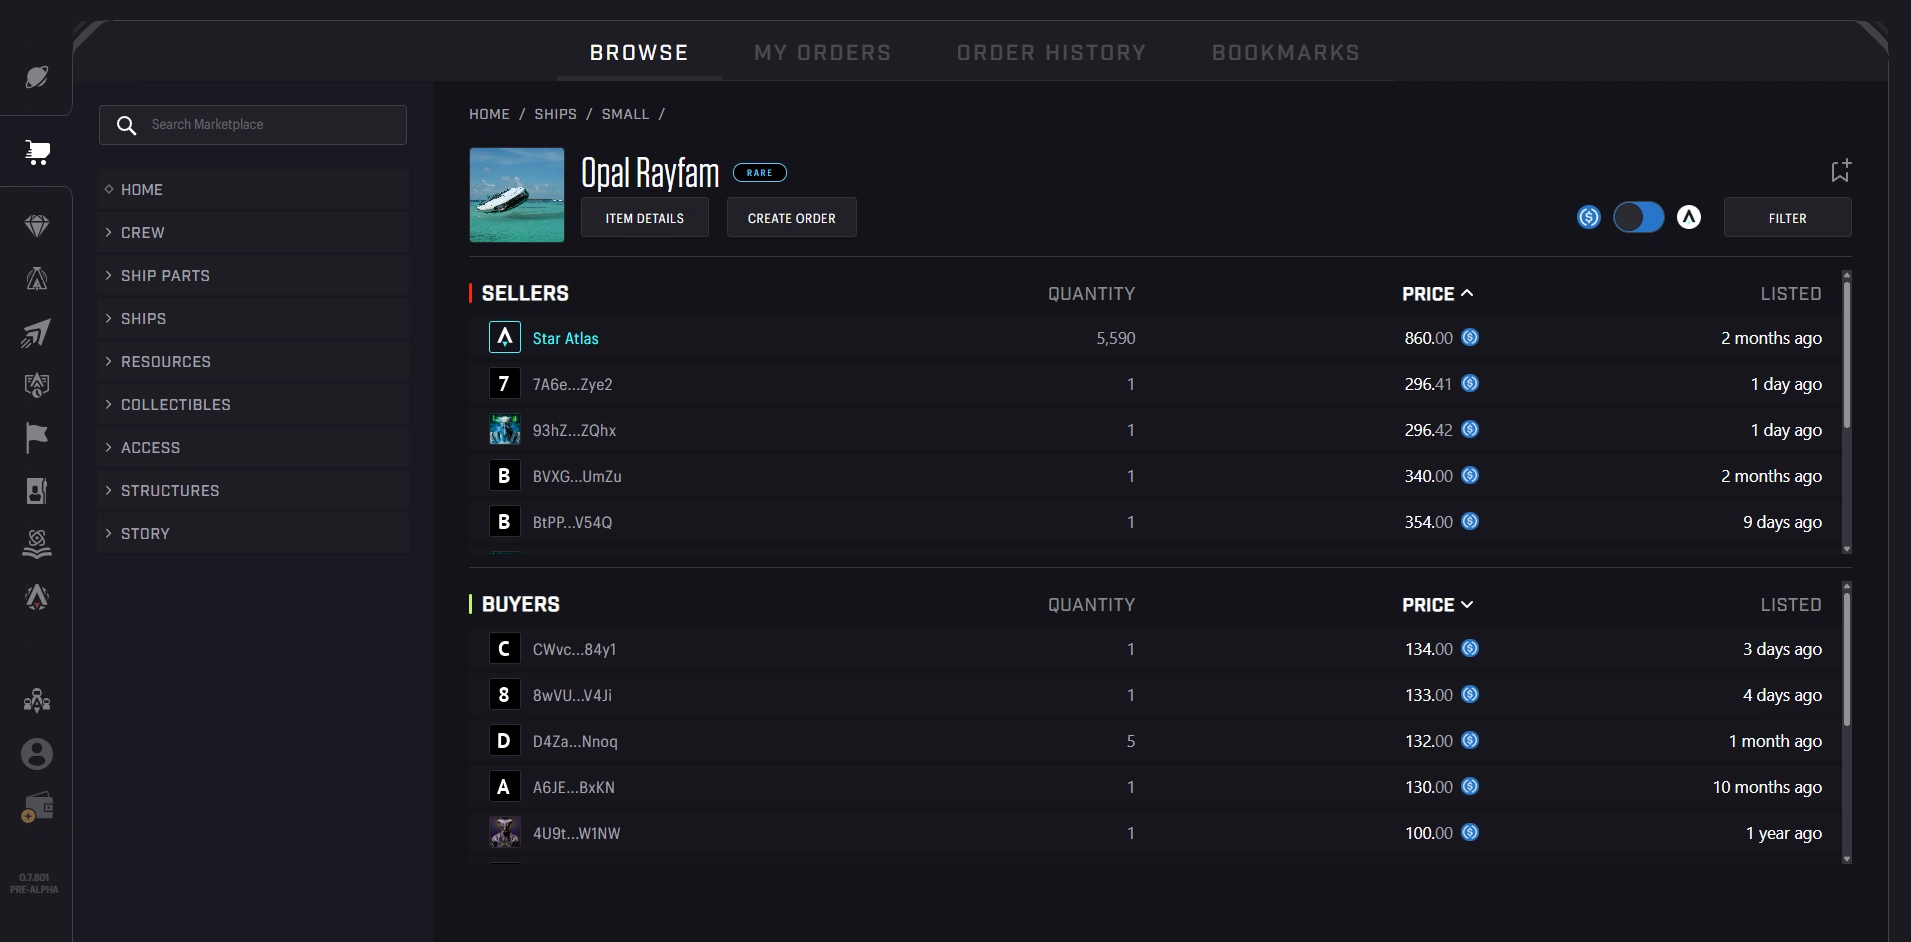Click the Opal Rayfam ship thumbnail
1911x942 pixels.
coord(517,195)
